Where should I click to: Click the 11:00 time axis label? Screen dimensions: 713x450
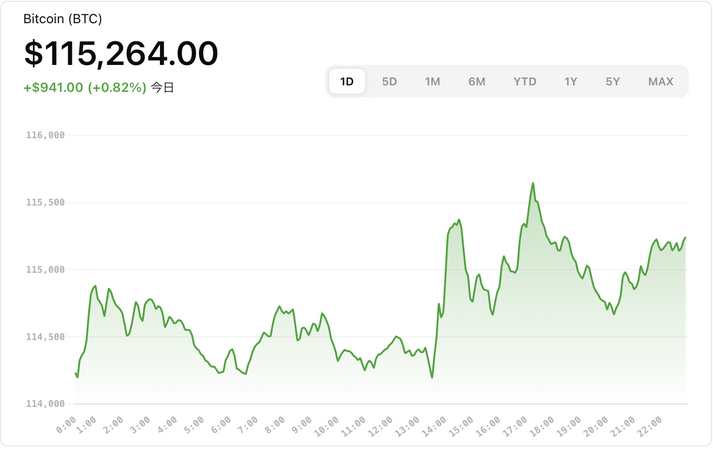pyautogui.click(x=354, y=426)
